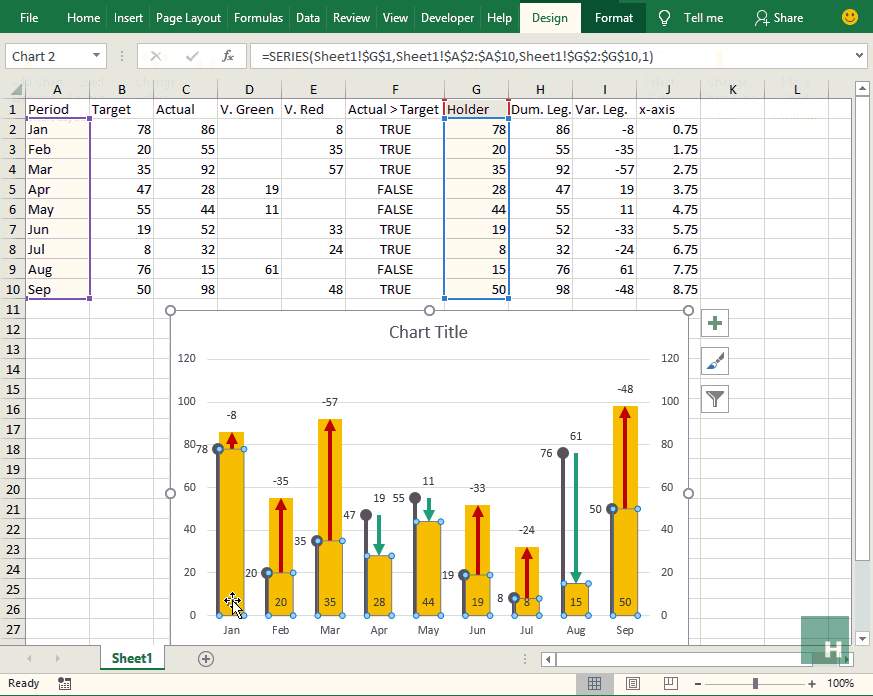Click vertical scrollbar up arrow
The height and width of the screenshot is (696, 873).
point(862,88)
